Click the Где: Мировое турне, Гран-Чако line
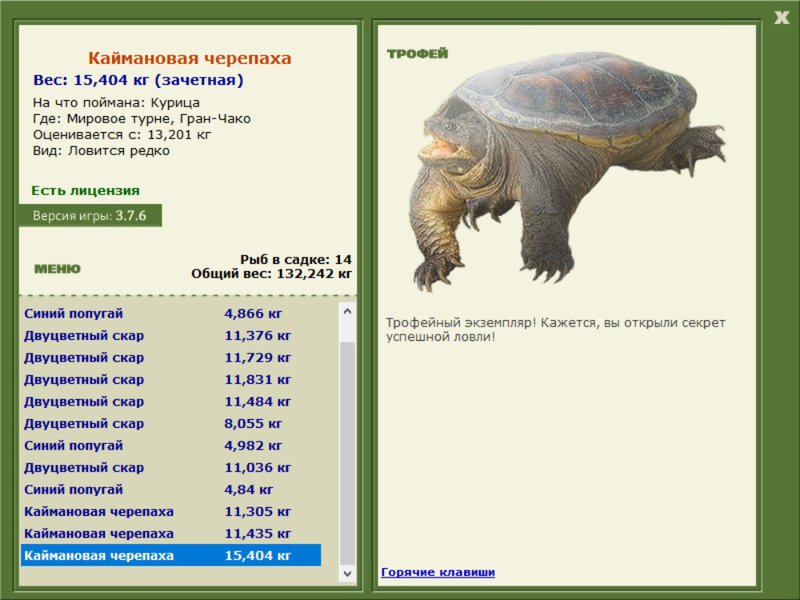The height and width of the screenshot is (600, 800). click(x=142, y=119)
